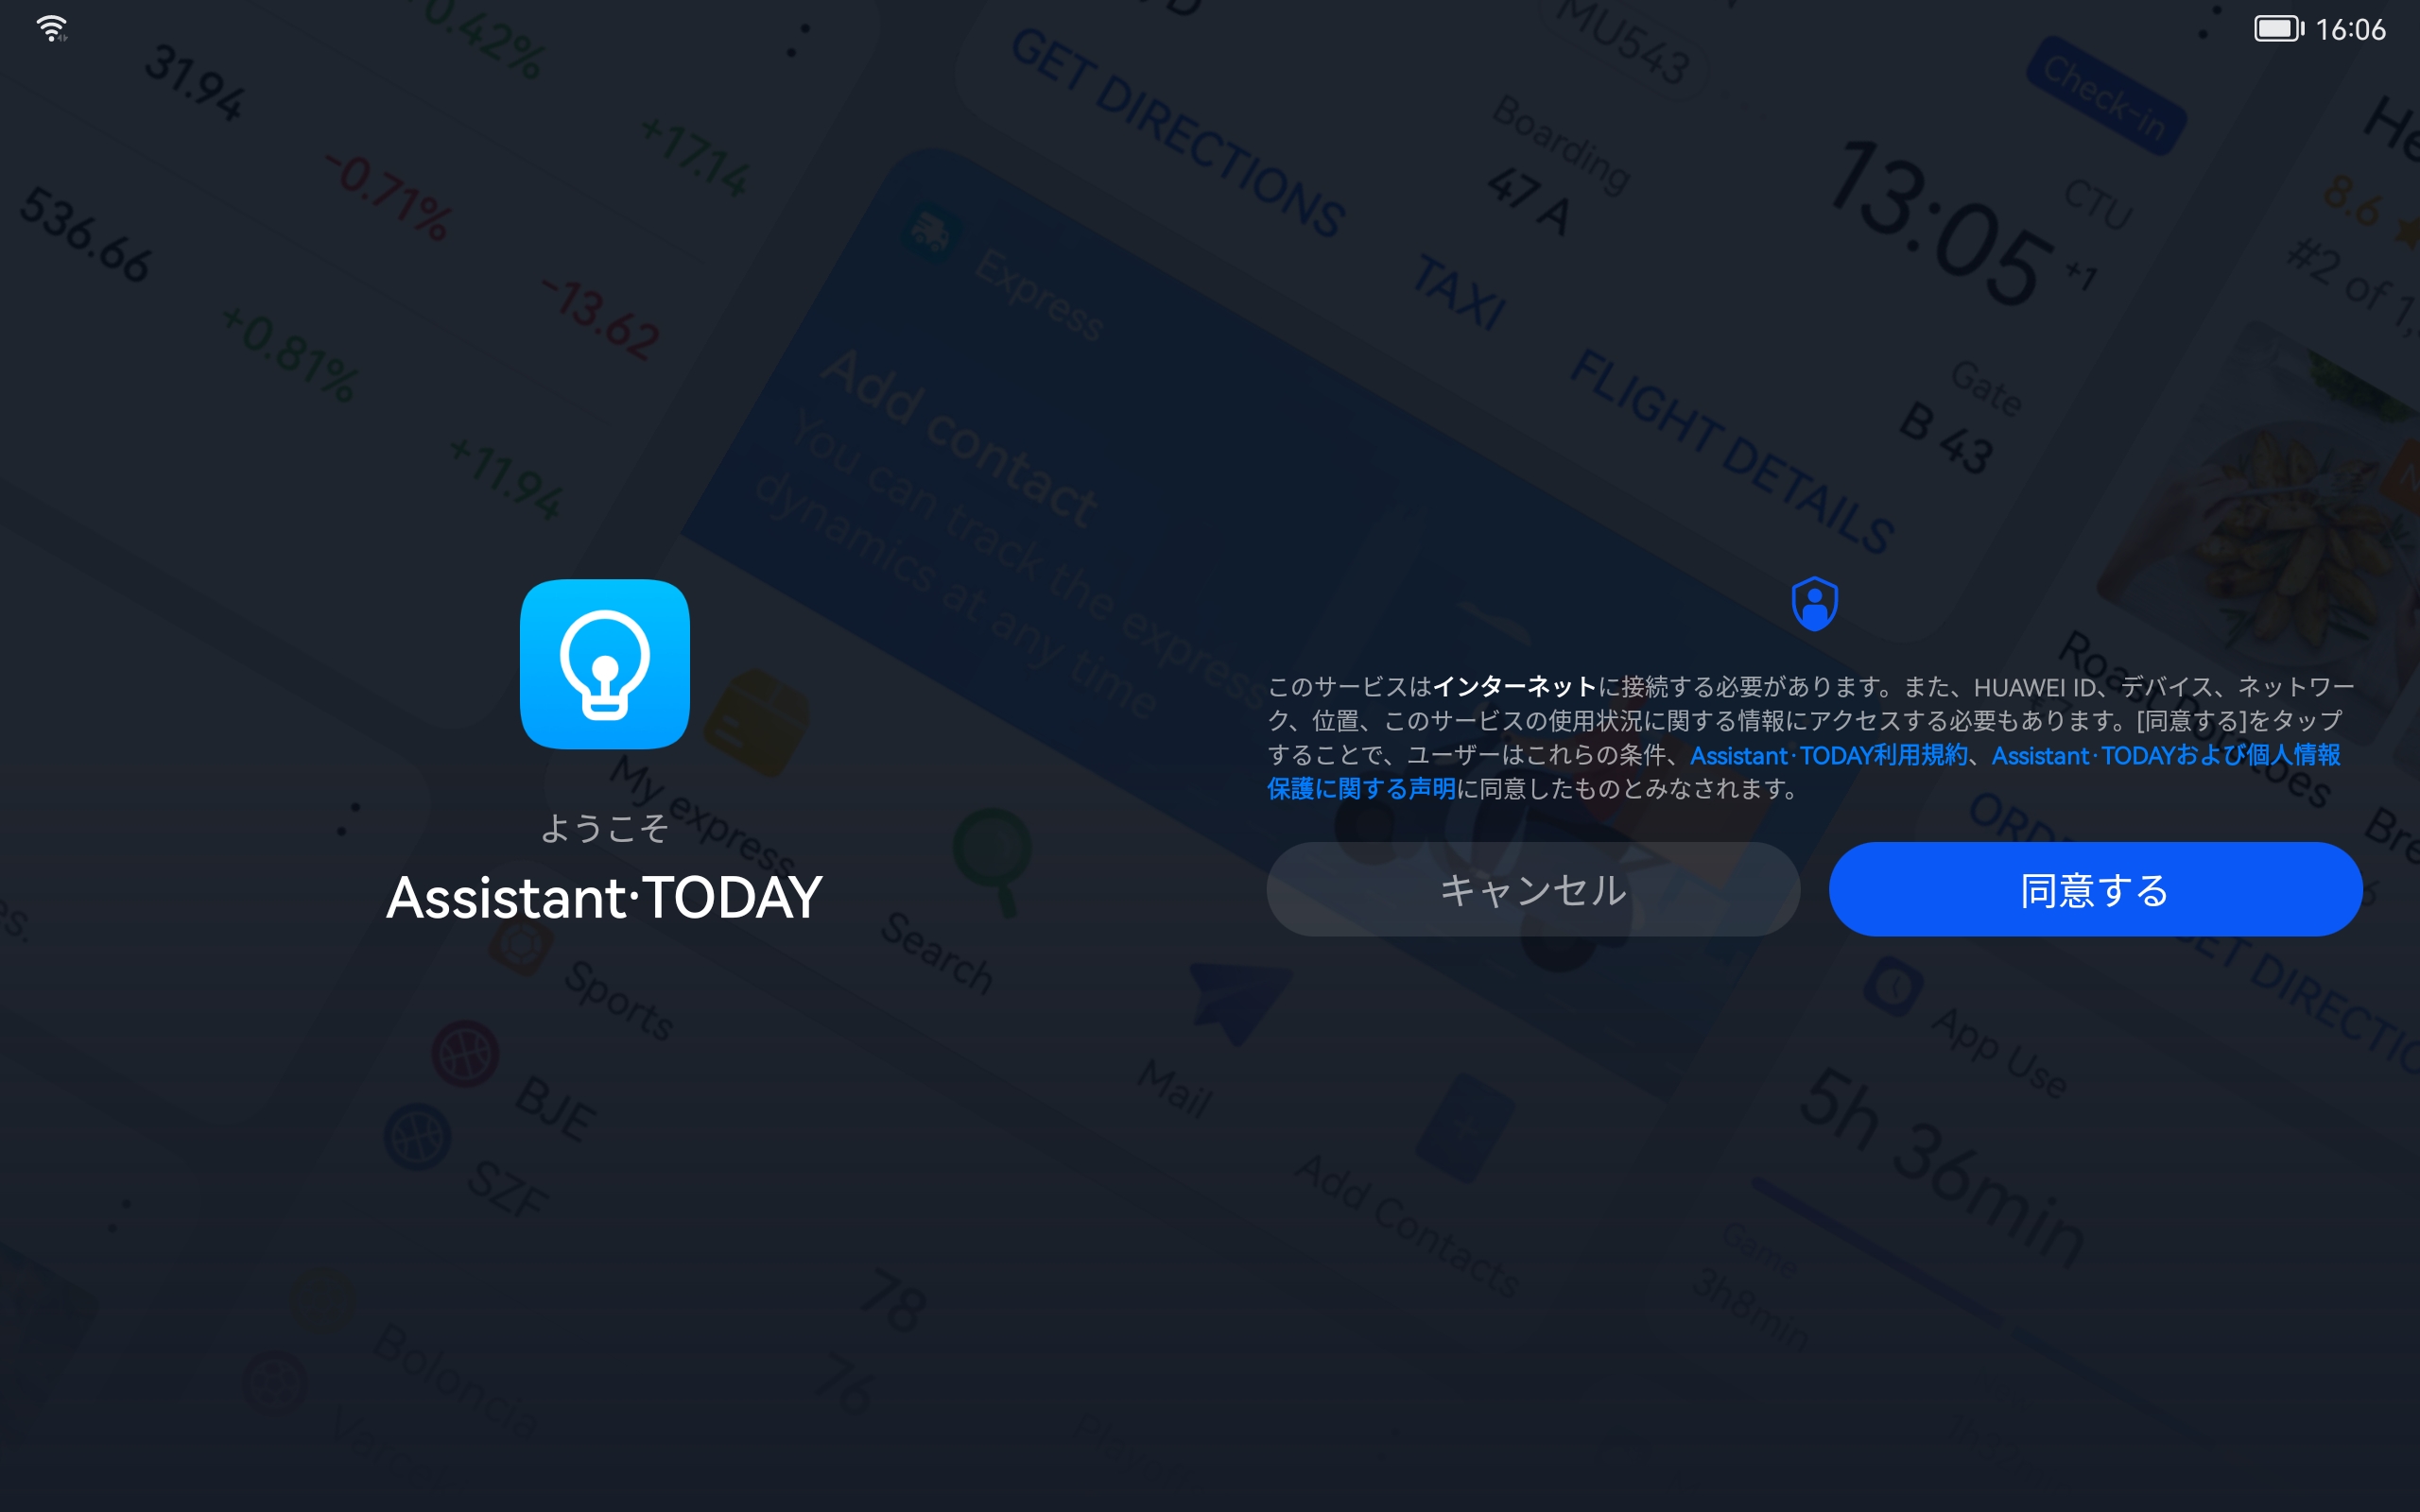Tap the 同意する agree button
Image resolution: width=2420 pixels, height=1512 pixels.
(2095, 889)
